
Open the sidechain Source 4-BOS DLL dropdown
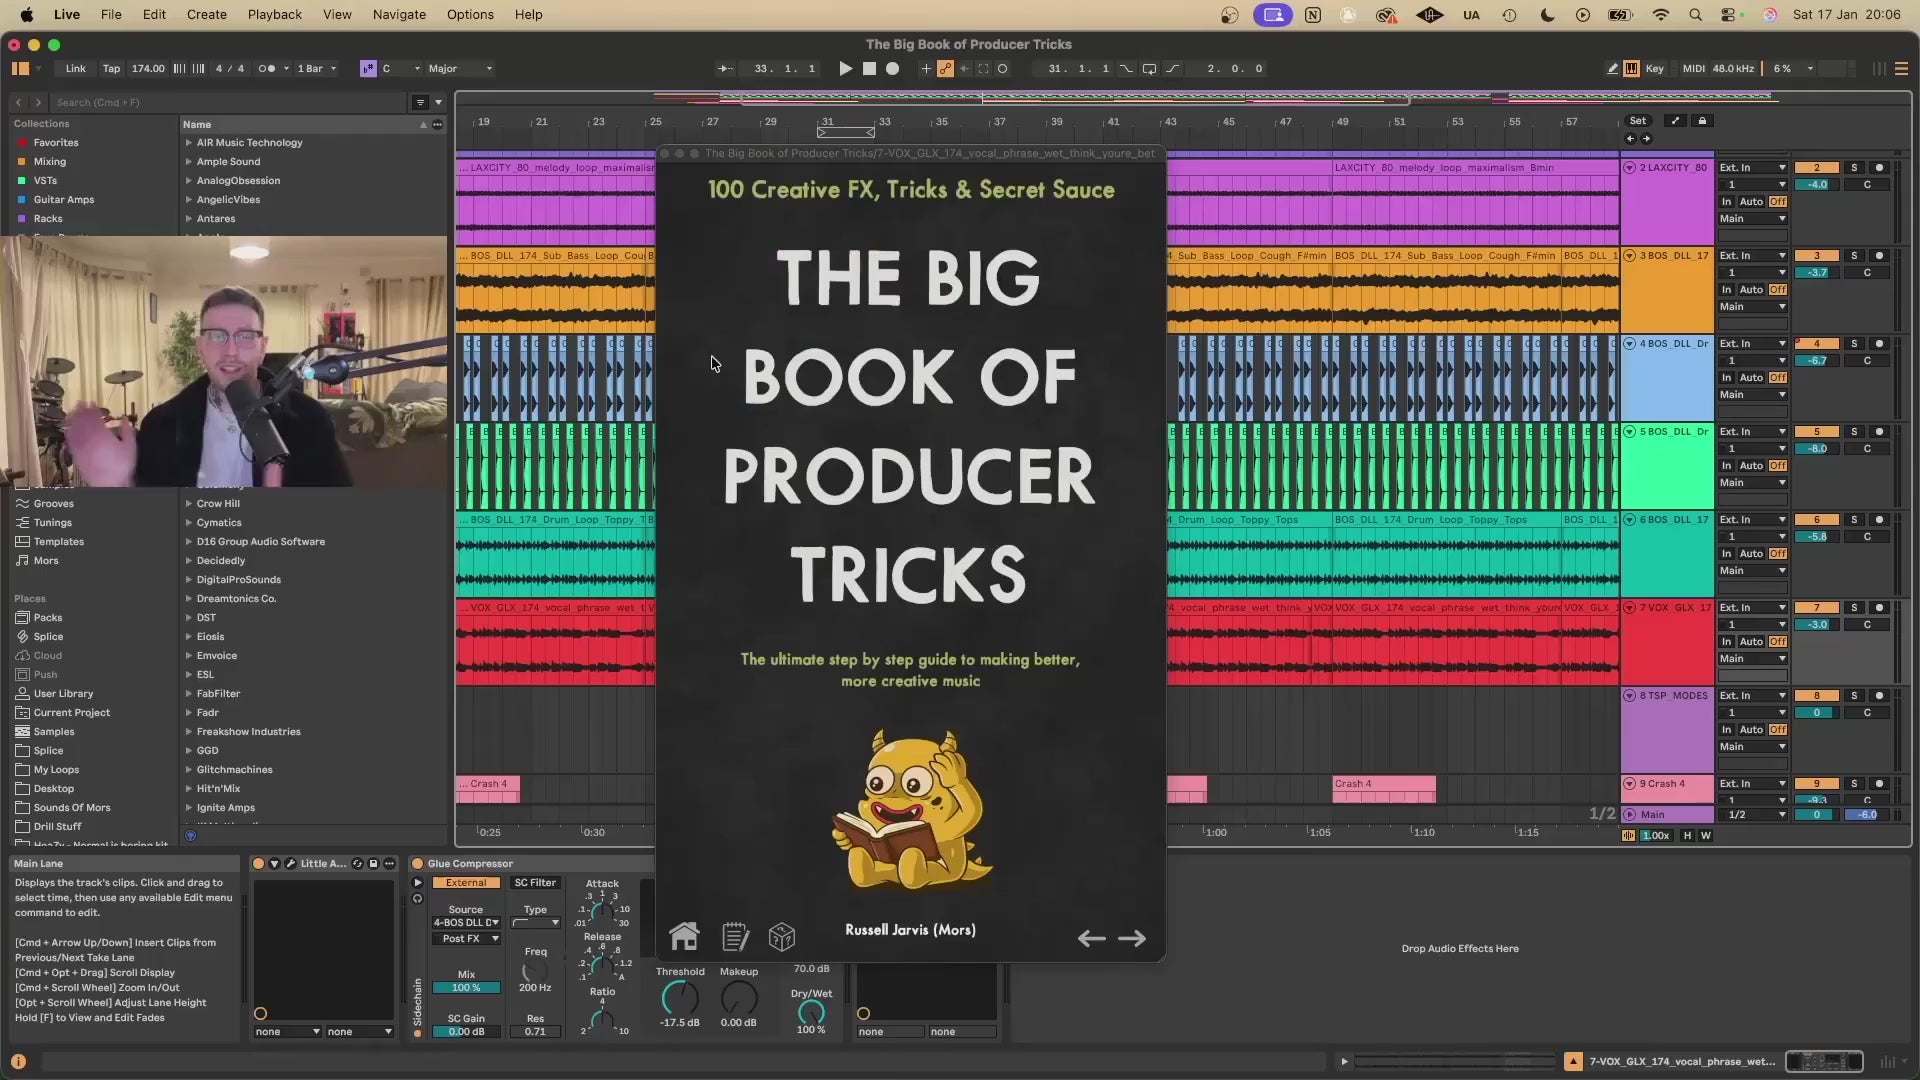point(466,923)
